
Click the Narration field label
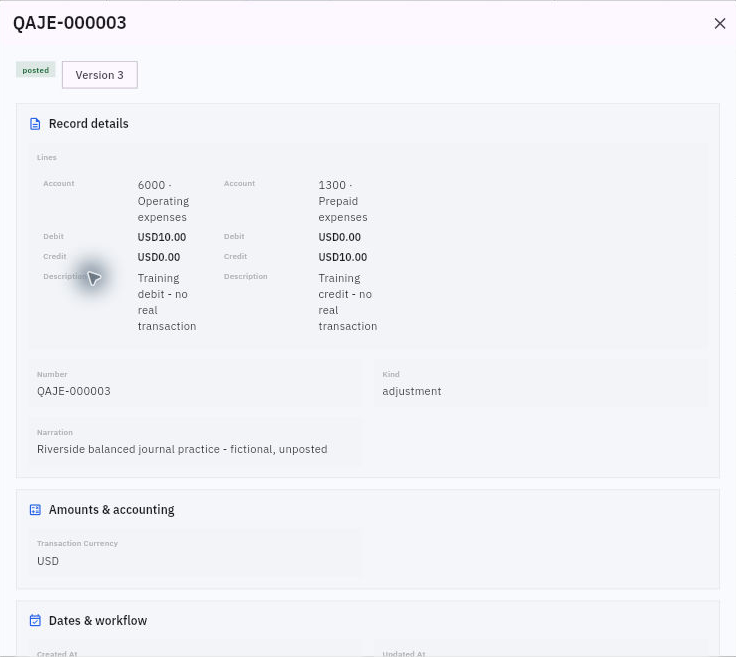55,432
